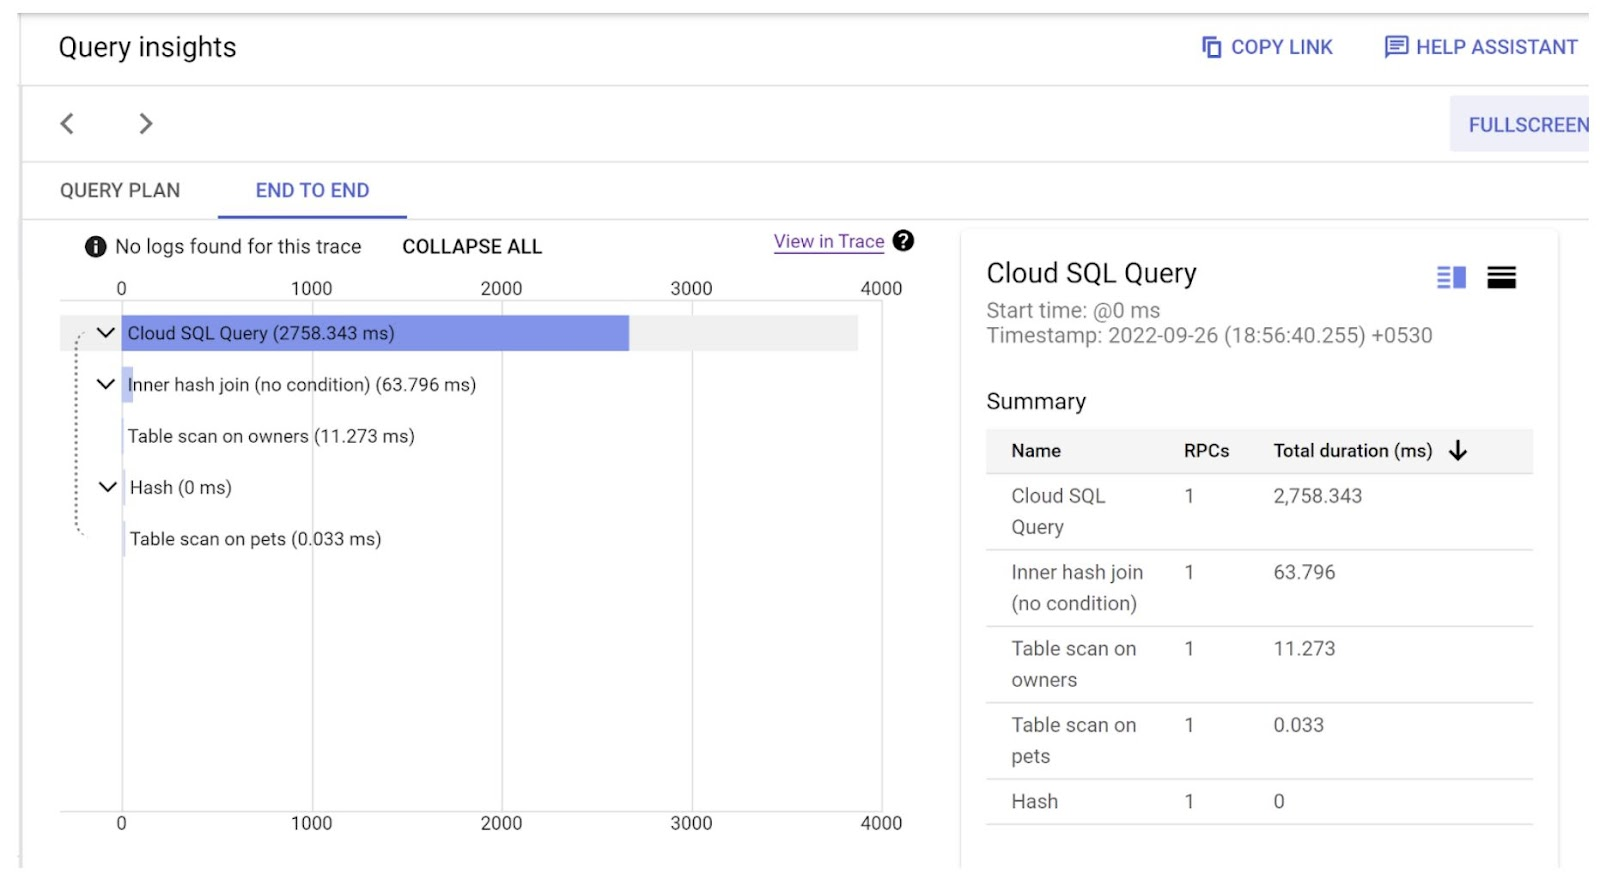
Task: Collapse the Hash span chevron
Action: [x=107, y=488]
